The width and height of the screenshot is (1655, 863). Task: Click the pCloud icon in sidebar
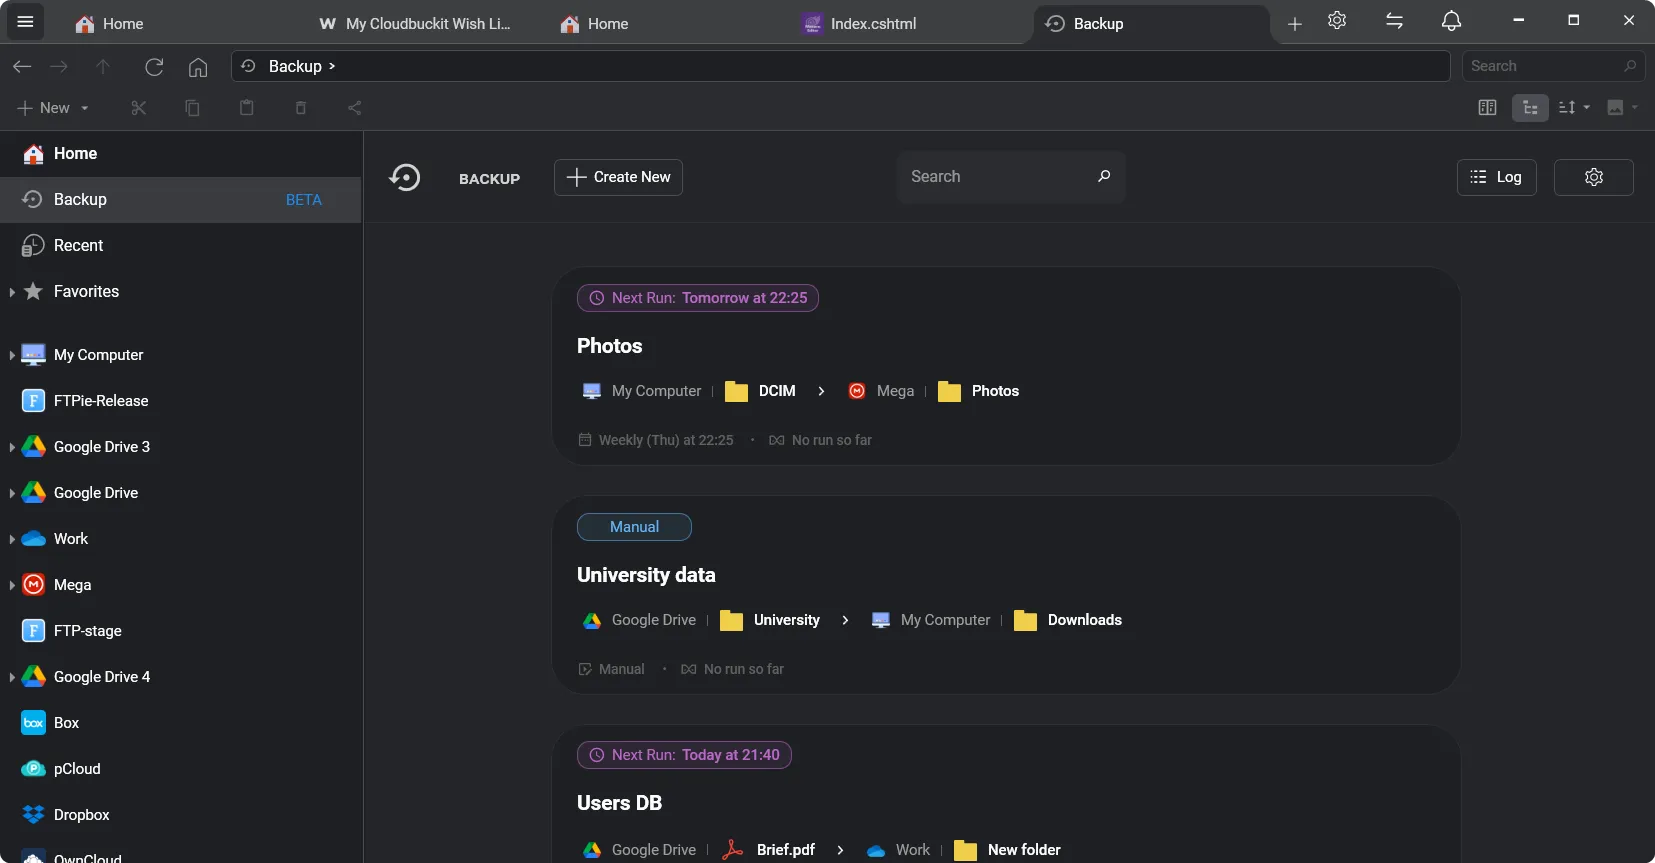click(34, 769)
